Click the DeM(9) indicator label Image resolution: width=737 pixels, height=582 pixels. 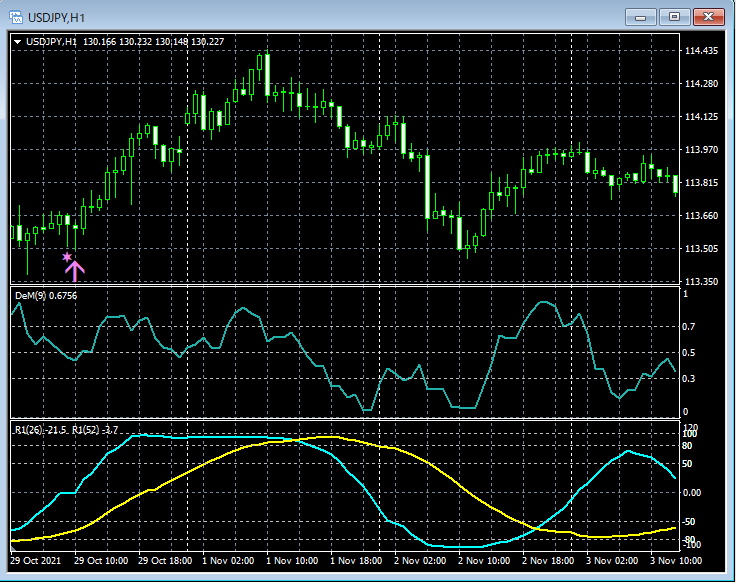[45, 296]
